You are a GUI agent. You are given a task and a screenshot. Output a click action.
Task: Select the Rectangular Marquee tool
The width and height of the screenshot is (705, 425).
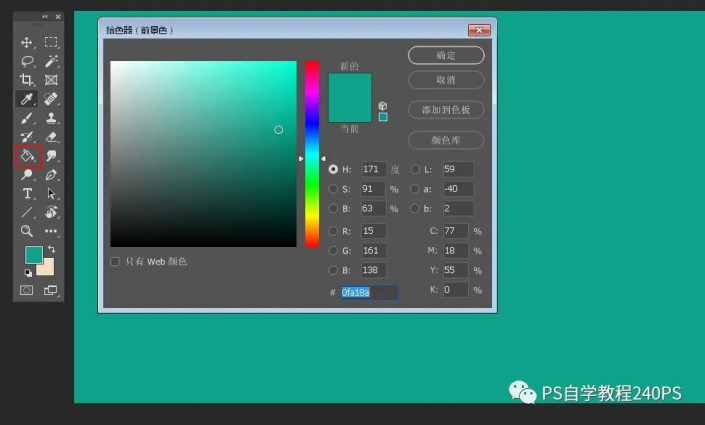[x=51, y=42]
